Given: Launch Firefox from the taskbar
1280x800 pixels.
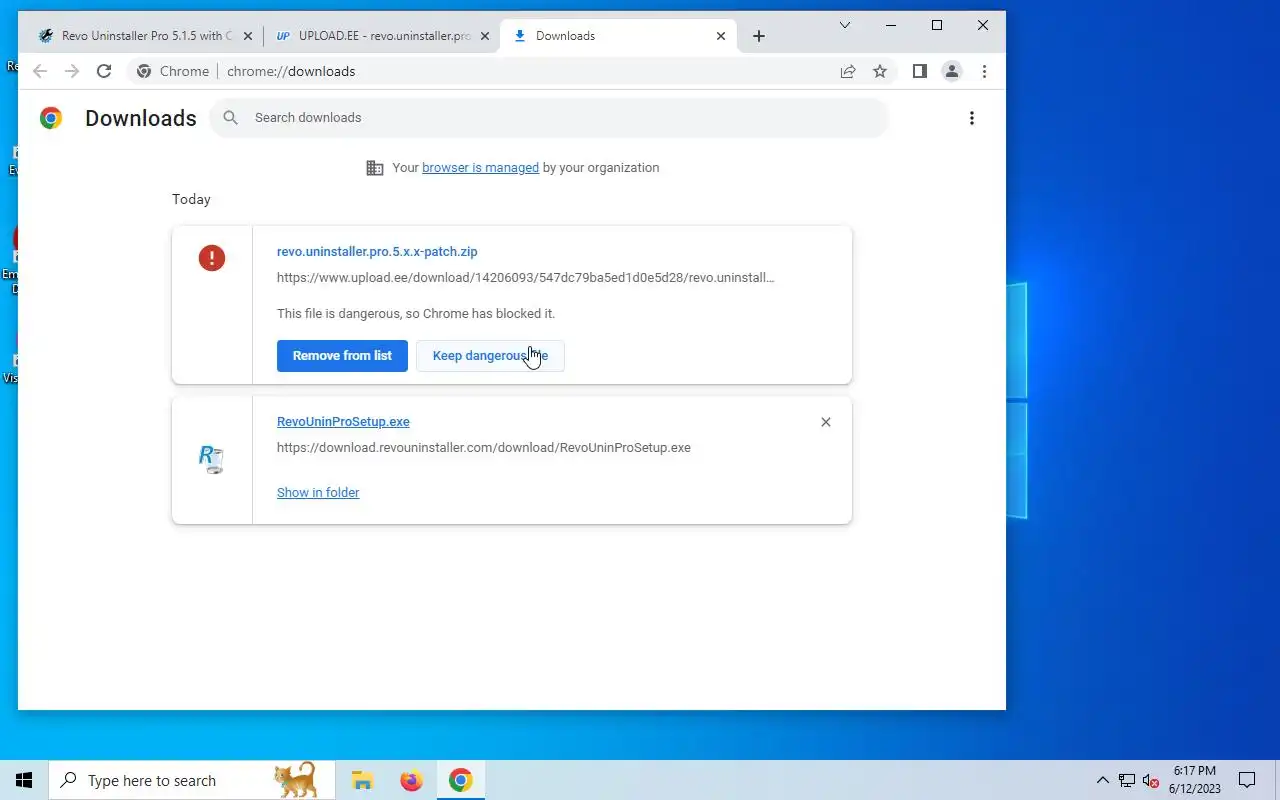Looking at the screenshot, I should 411,780.
